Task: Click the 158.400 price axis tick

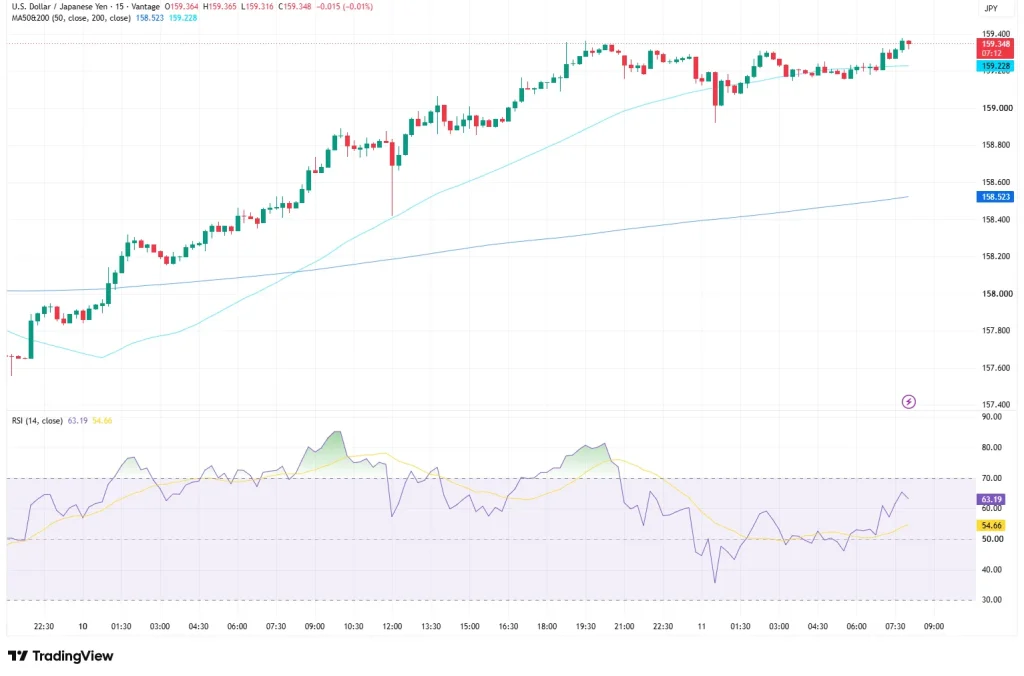Action: pos(997,219)
